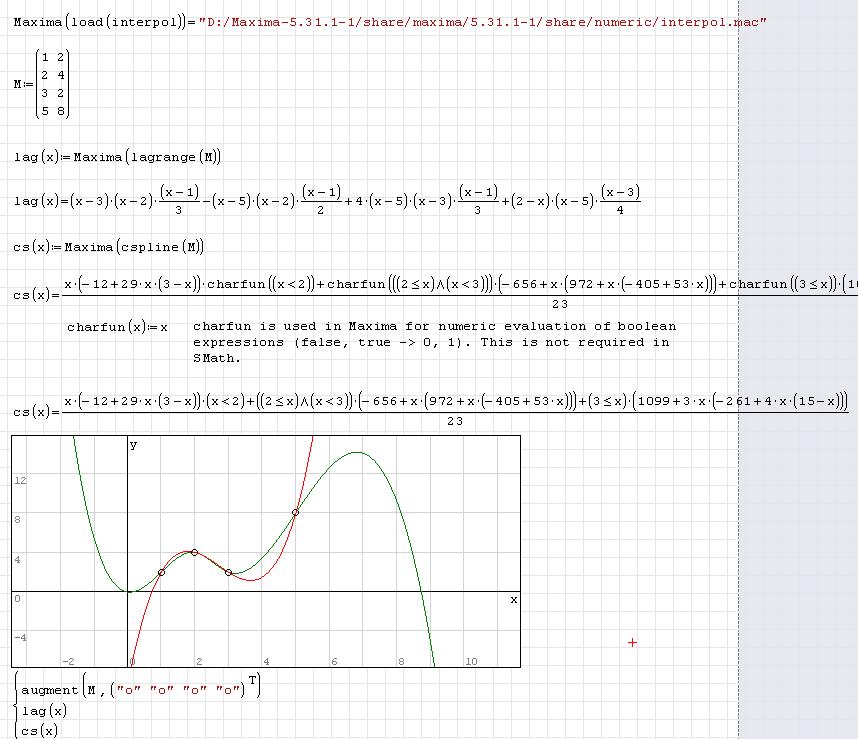This screenshot has height=739, width=858.
Task: Click the x axis label in the plot
Action: (513, 599)
